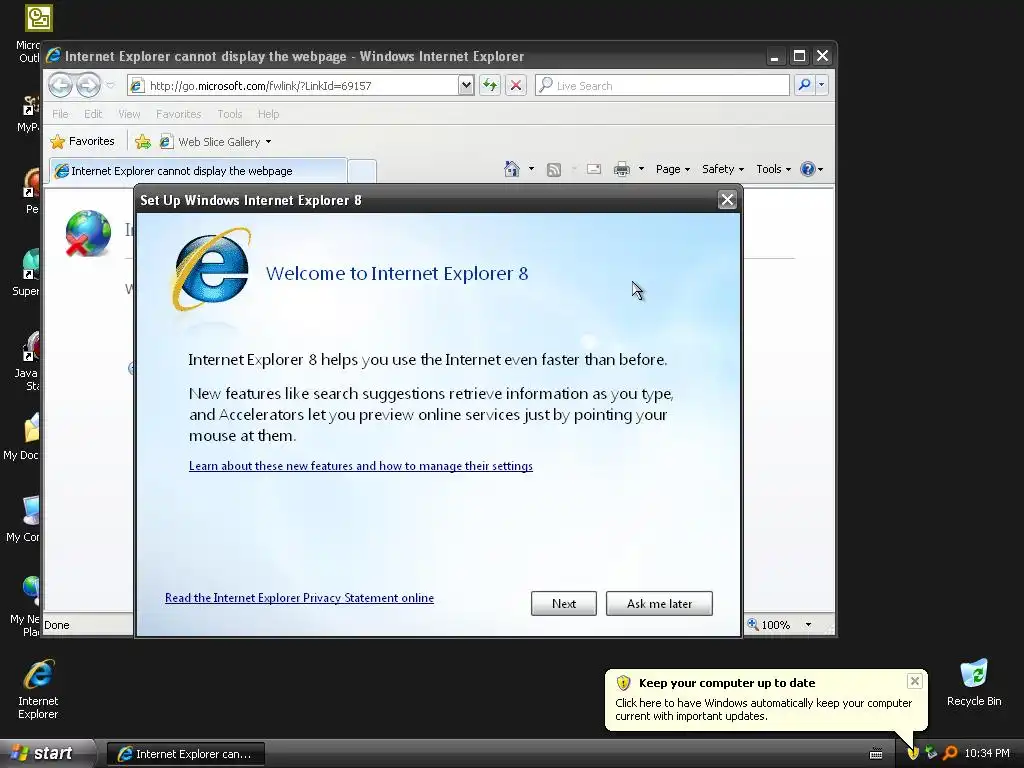Open the Tools command bar menu
The width and height of the screenshot is (1024, 768).
click(x=773, y=169)
